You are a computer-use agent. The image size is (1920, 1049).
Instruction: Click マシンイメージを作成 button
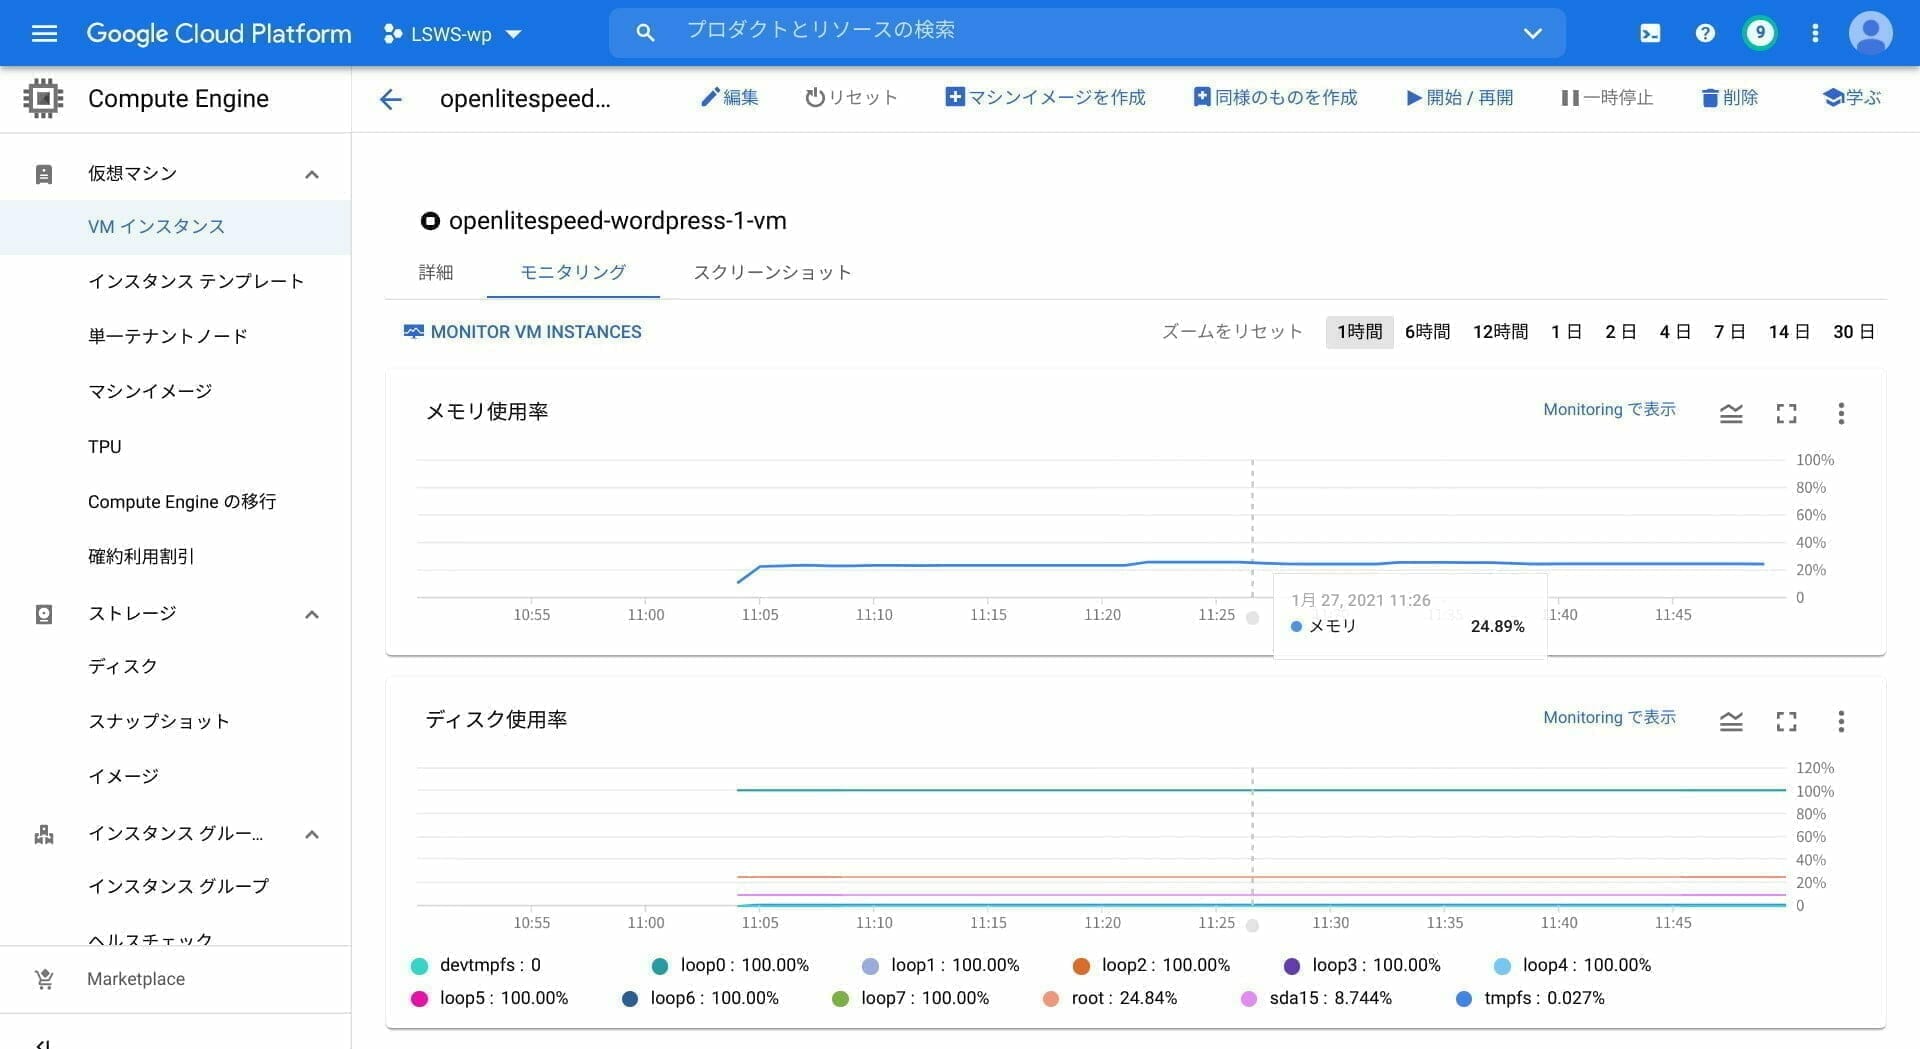coord(1045,97)
